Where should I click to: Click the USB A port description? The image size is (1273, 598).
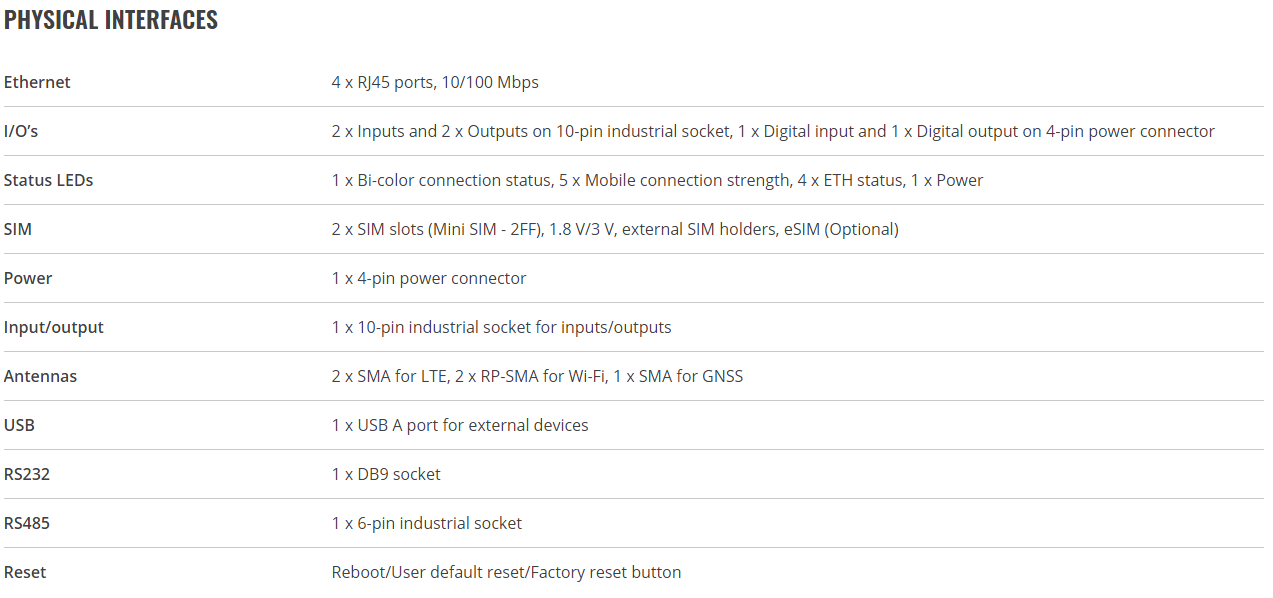point(460,425)
